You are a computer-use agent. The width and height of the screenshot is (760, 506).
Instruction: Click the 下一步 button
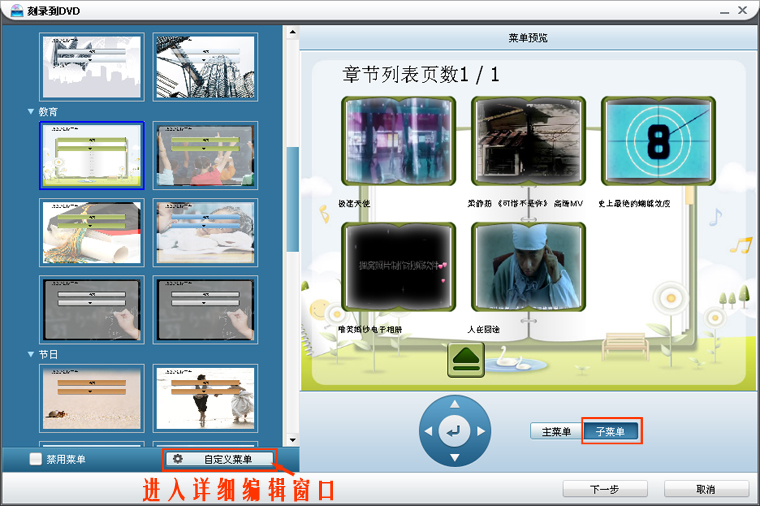pos(605,489)
